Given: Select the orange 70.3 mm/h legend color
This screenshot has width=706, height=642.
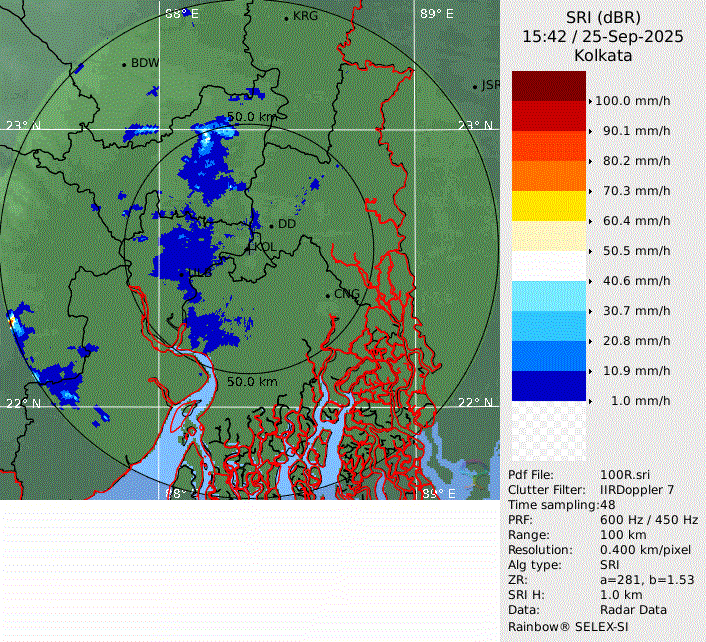Looking at the screenshot, I should coord(548,176).
